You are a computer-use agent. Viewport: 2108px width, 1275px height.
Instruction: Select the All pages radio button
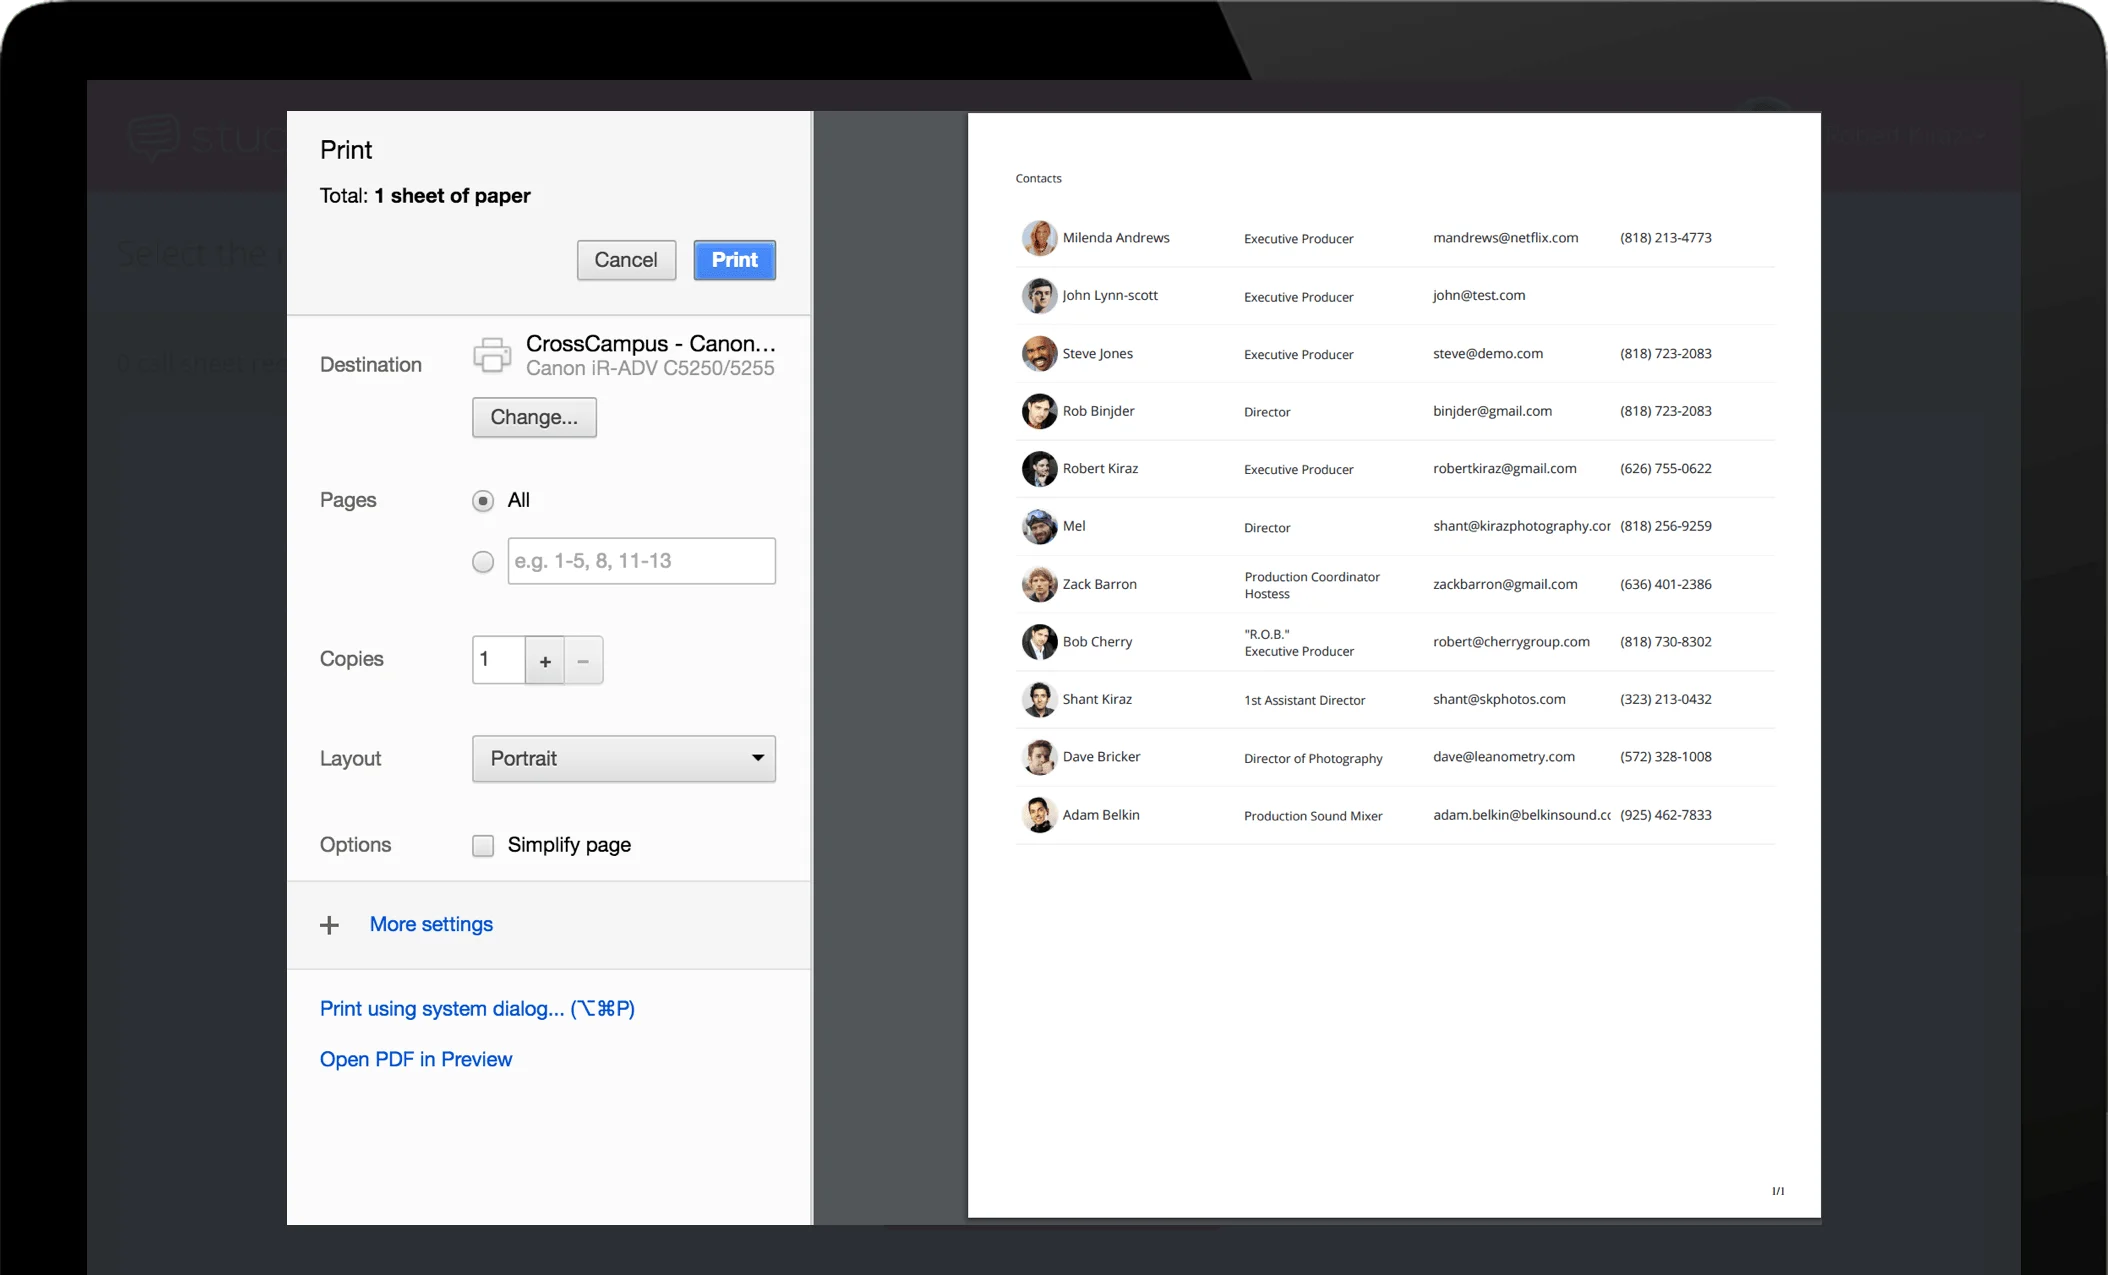(x=482, y=500)
